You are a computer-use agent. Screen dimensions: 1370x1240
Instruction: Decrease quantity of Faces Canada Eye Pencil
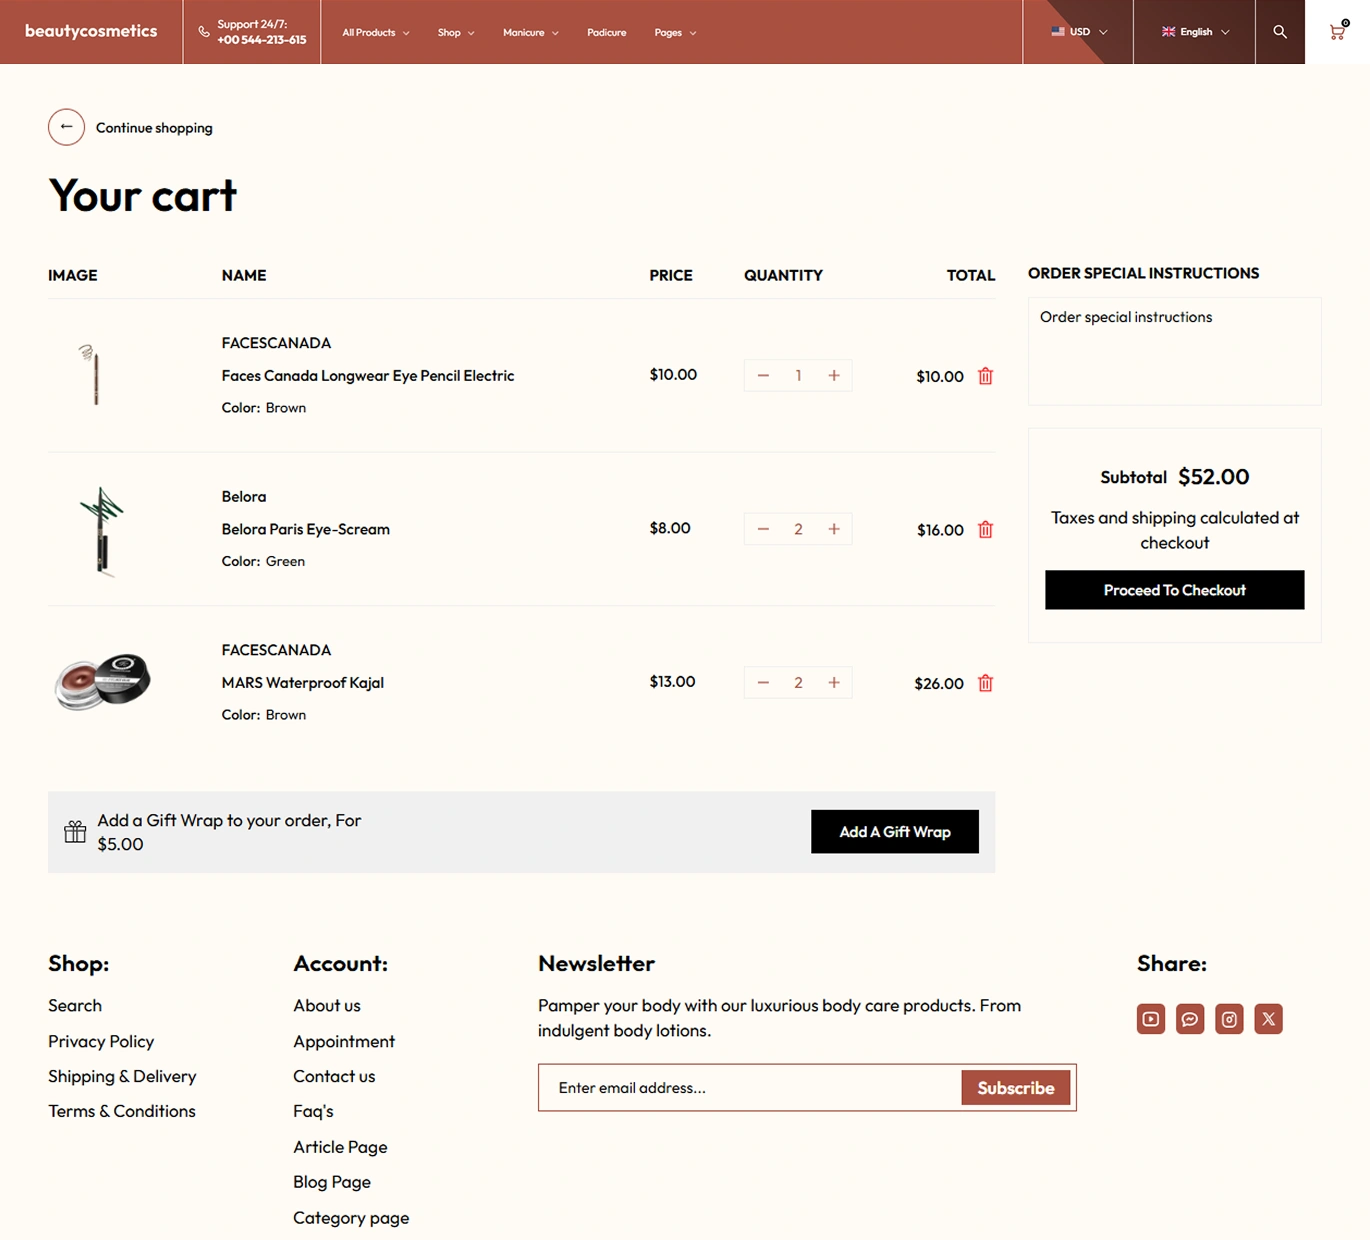[763, 376]
